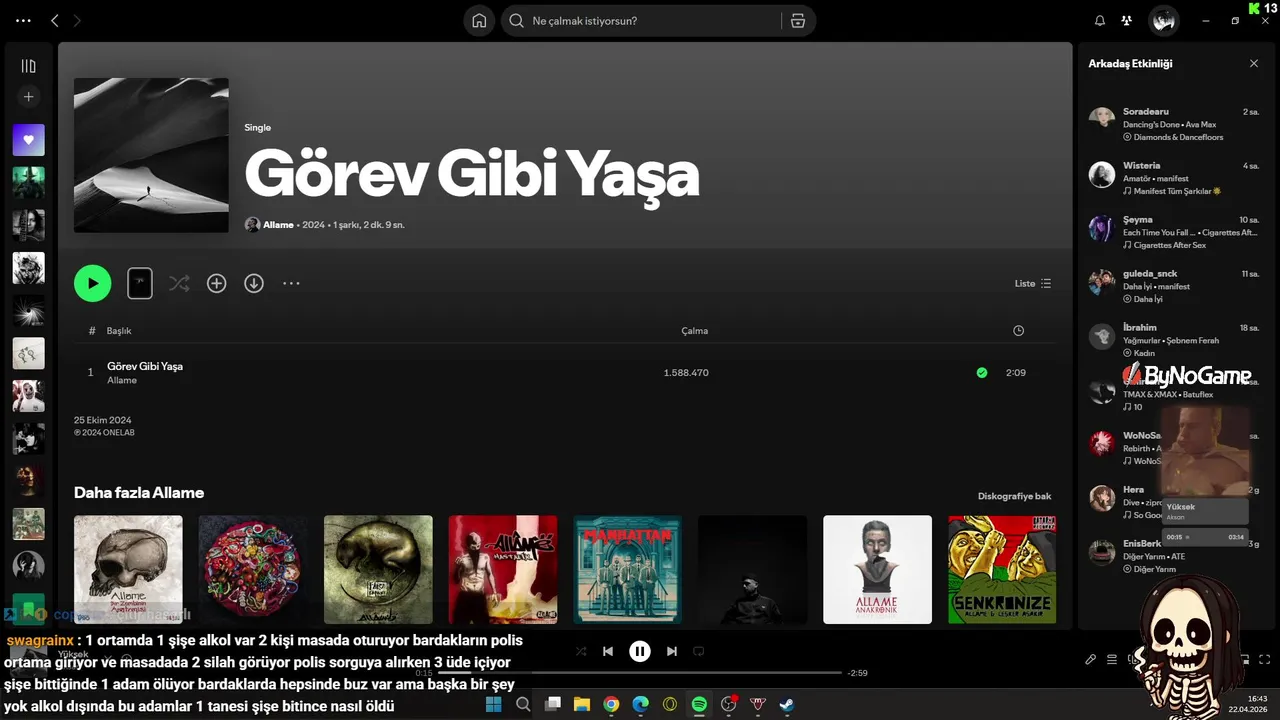Open Windows taskbar search
The height and width of the screenshot is (720, 1280).
click(x=522, y=704)
